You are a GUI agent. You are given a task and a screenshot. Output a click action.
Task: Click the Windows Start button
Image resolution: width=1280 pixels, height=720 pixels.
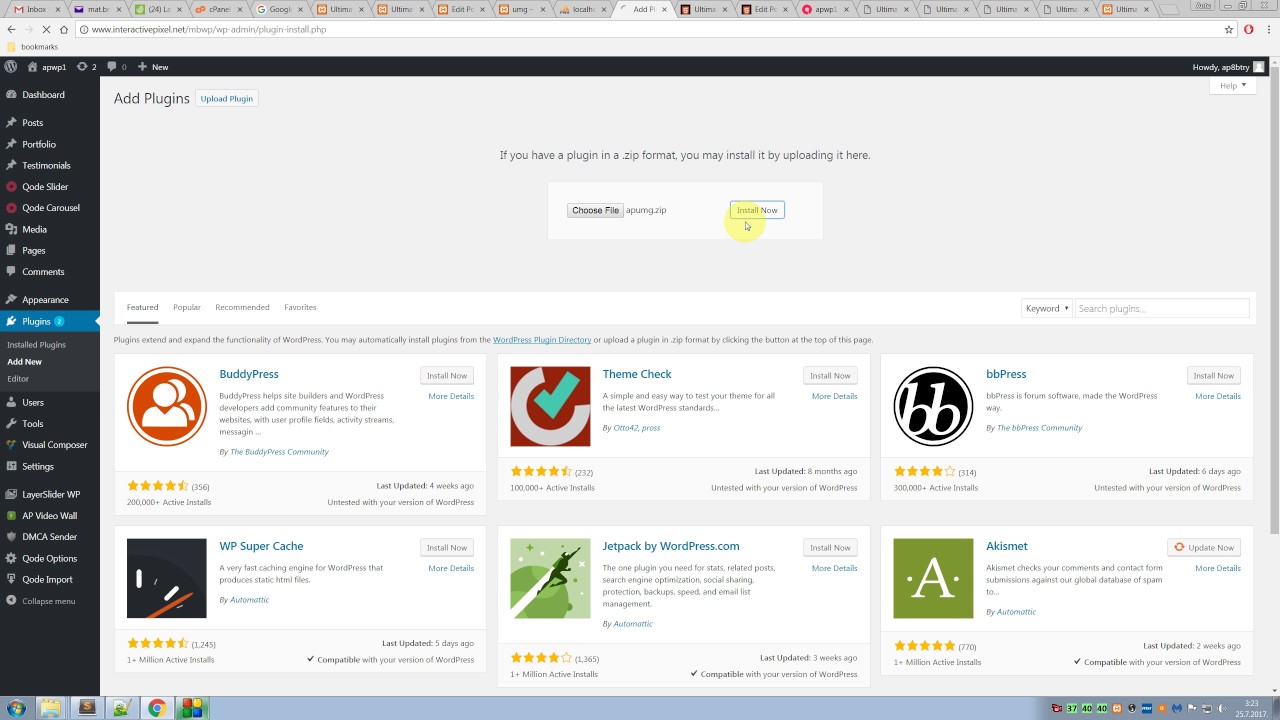point(16,708)
